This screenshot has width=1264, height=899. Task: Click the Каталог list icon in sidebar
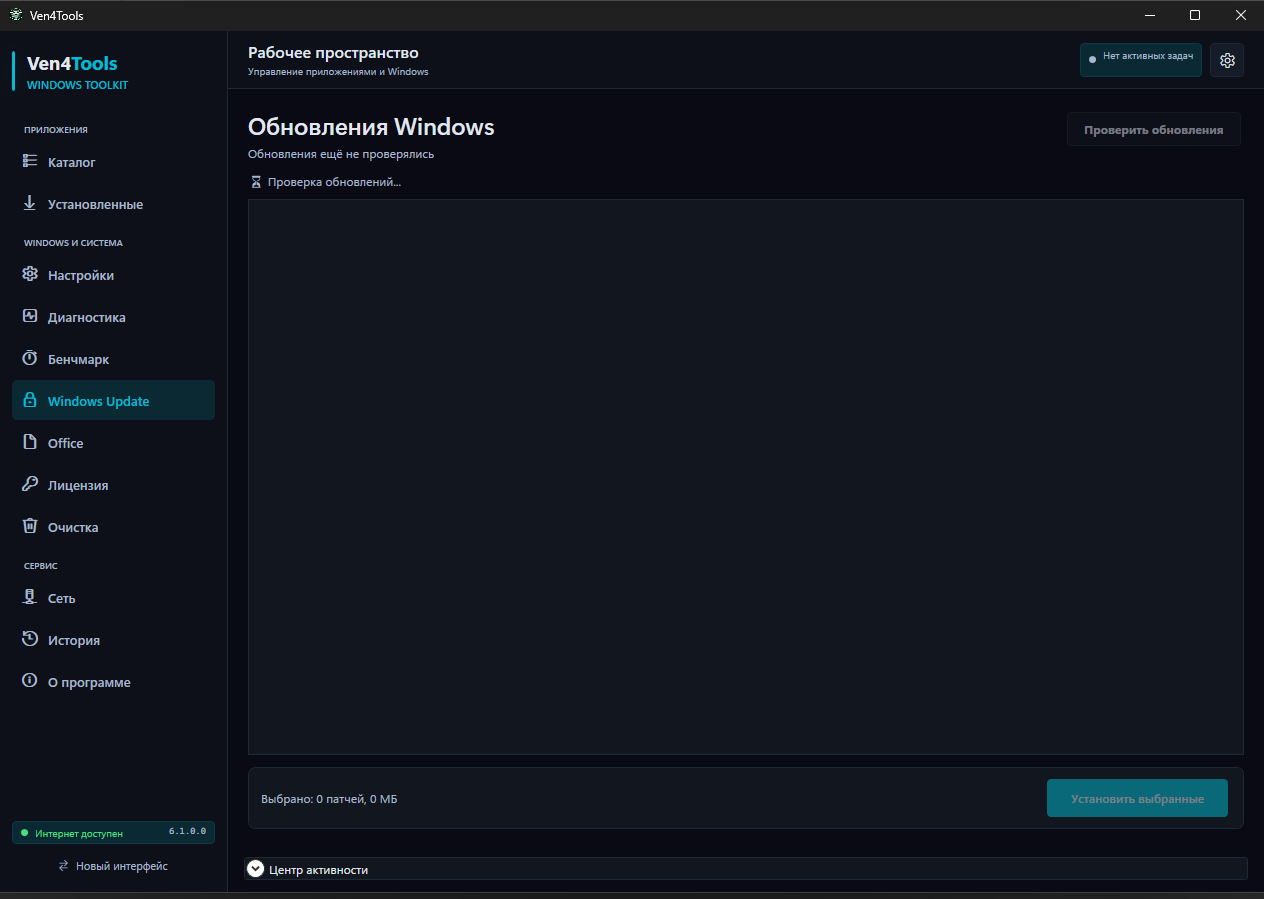[x=30, y=161]
